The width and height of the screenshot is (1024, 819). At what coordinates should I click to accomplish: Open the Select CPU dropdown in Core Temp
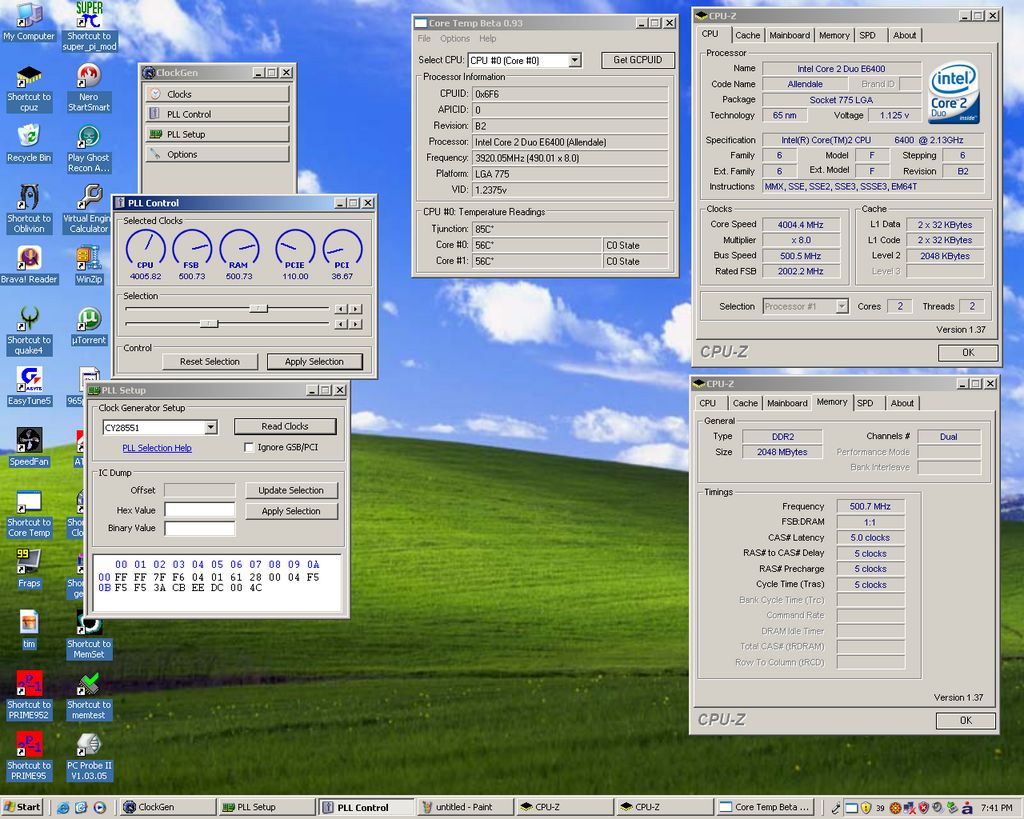click(x=574, y=61)
